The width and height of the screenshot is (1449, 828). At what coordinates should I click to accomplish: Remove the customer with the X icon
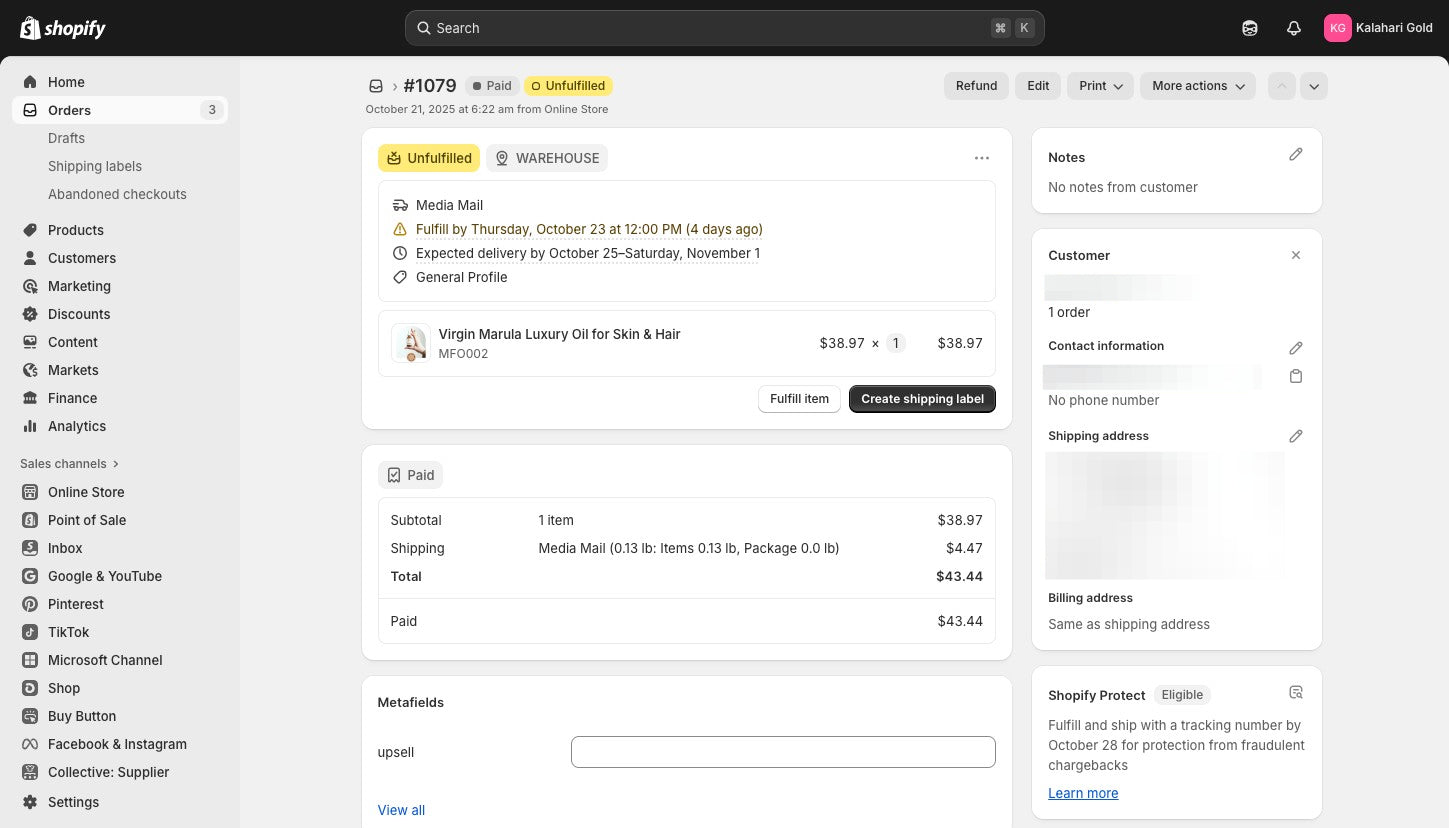1295,255
